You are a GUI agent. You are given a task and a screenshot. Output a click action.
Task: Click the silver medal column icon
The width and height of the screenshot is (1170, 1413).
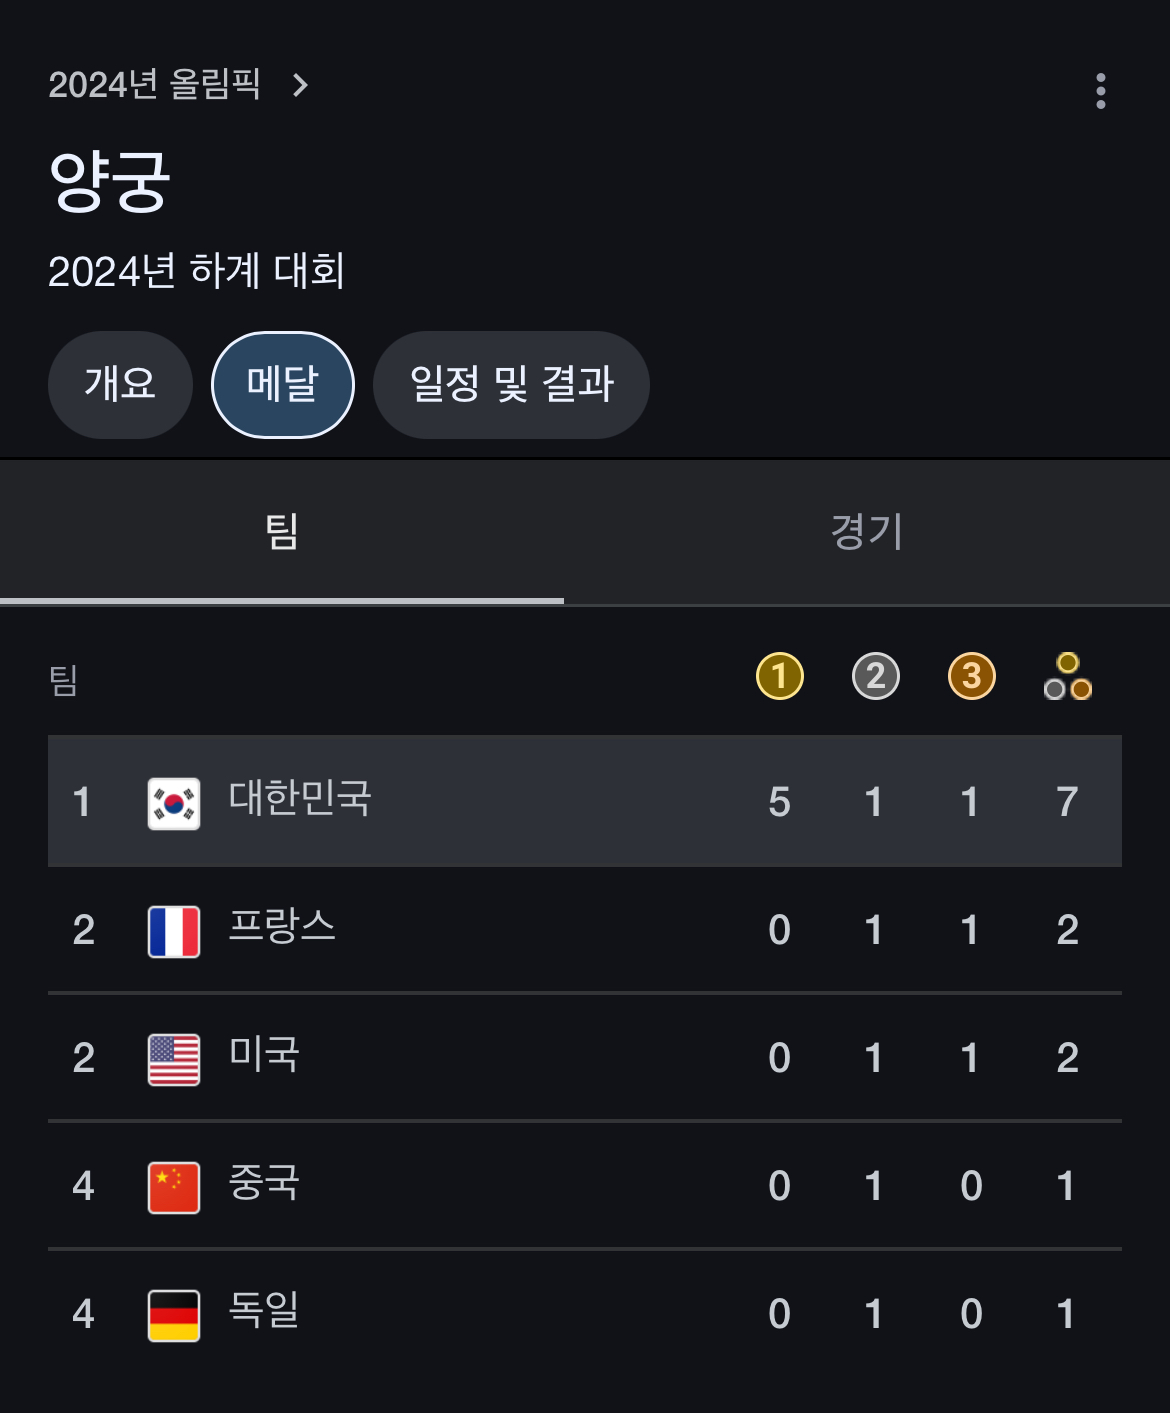click(x=875, y=676)
